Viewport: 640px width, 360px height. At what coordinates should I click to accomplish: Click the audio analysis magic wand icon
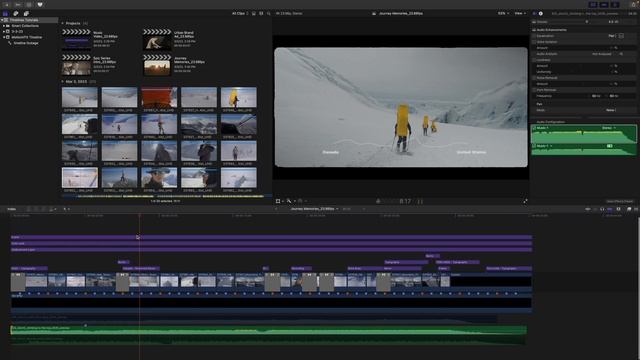pyautogui.click(x=621, y=54)
